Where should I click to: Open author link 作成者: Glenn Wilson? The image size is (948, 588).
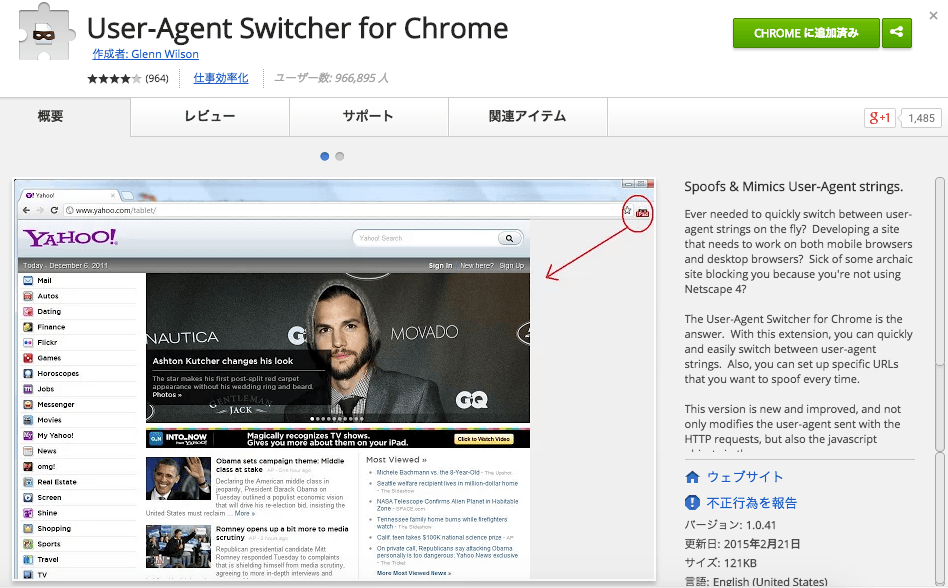146,54
